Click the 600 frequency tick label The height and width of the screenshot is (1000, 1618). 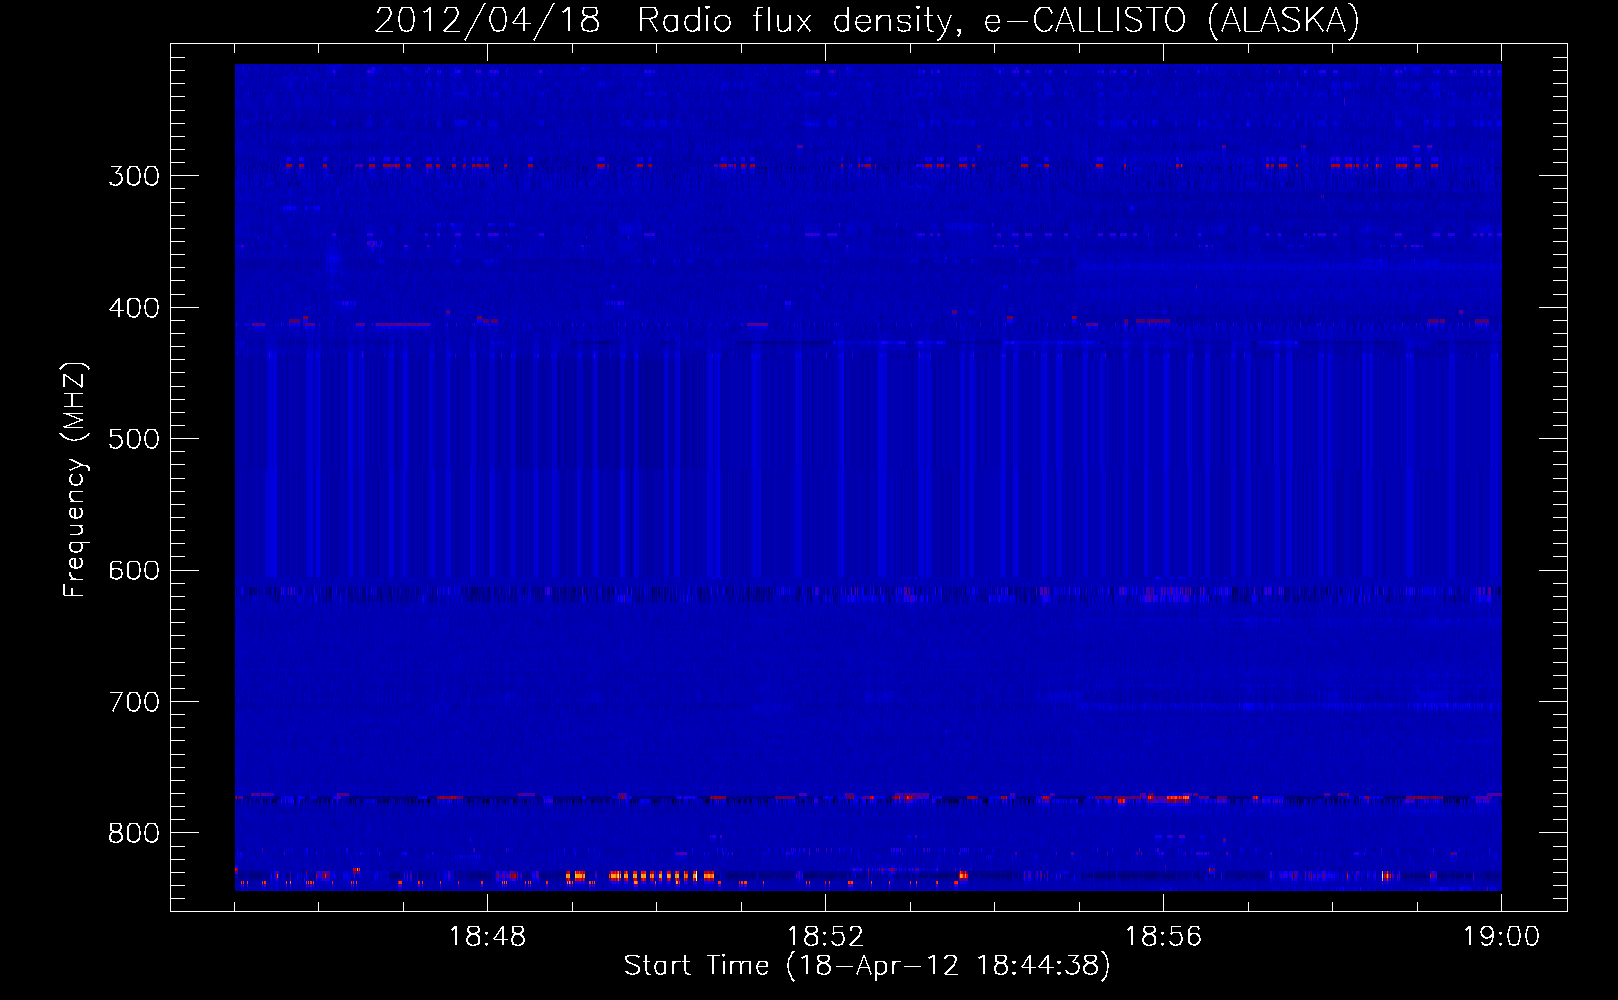point(134,571)
